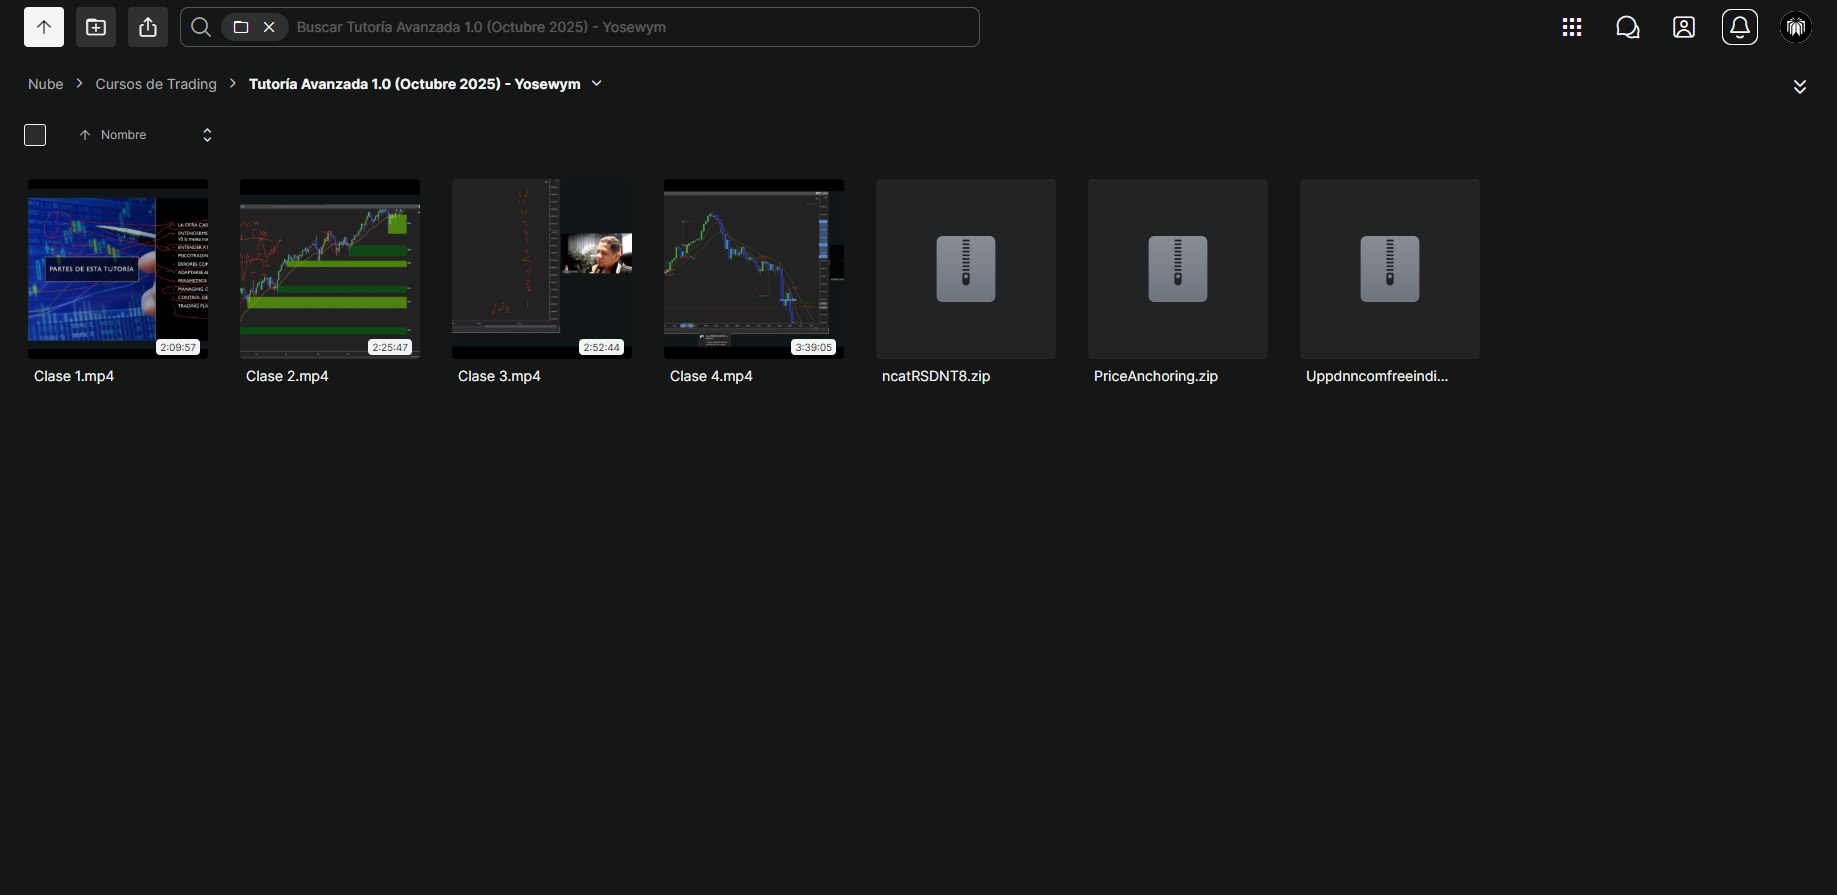Remove the folder filter chip with the X
Image resolution: width=1837 pixels, height=895 pixels.
[x=269, y=27]
